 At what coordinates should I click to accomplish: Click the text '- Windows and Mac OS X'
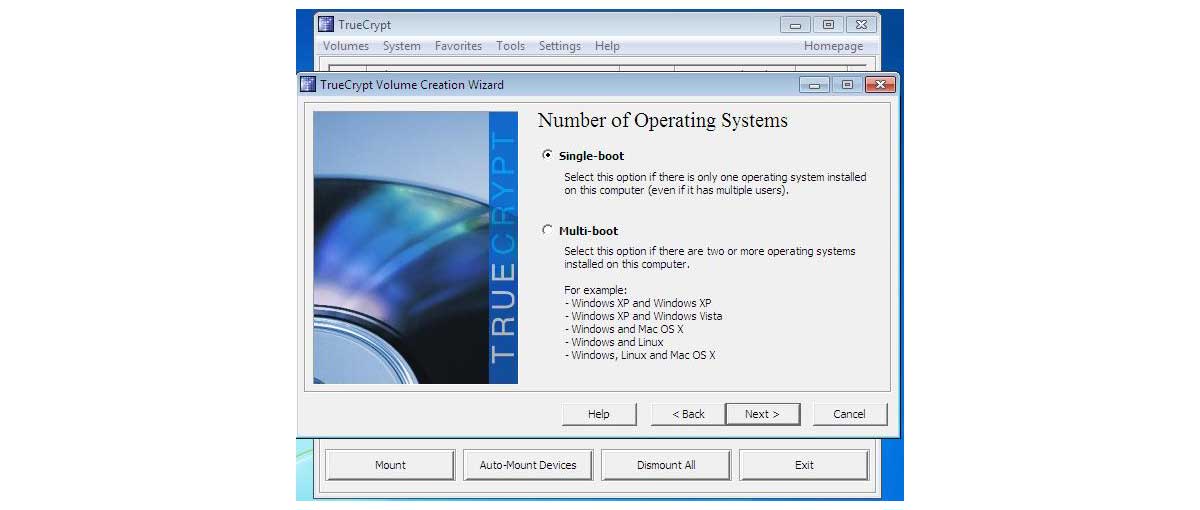624,329
